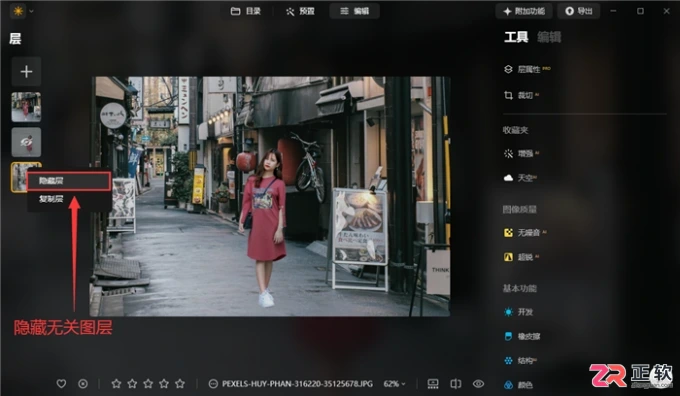The image size is (680, 396).
Task: Switch to the 预置 presets tab
Action: click(x=300, y=11)
